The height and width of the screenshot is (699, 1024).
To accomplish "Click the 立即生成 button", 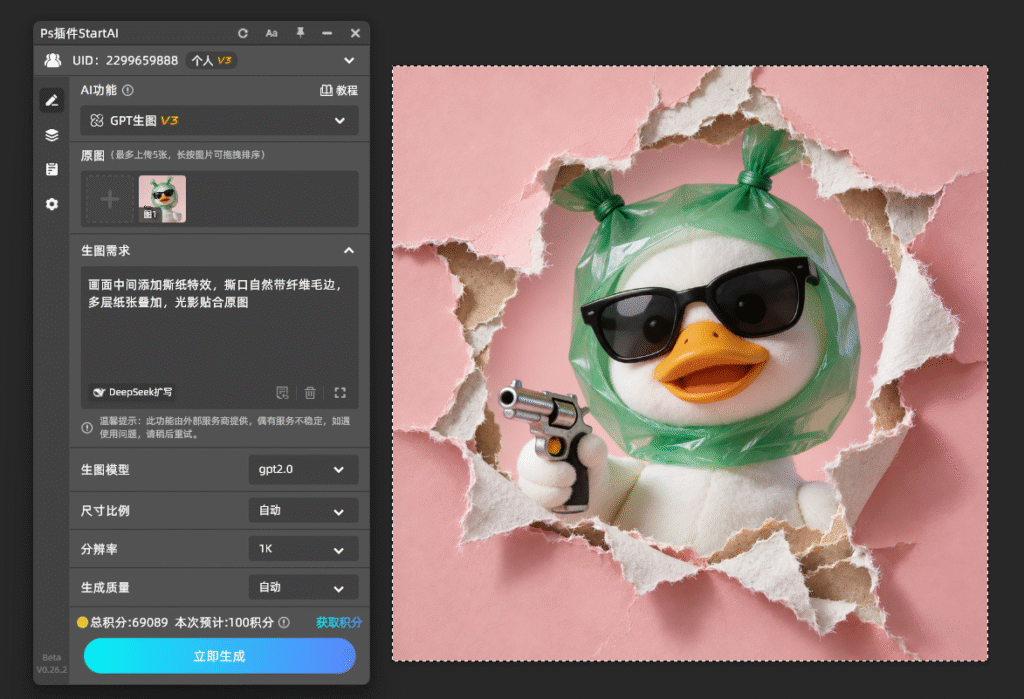I will click(x=219, y=656).
